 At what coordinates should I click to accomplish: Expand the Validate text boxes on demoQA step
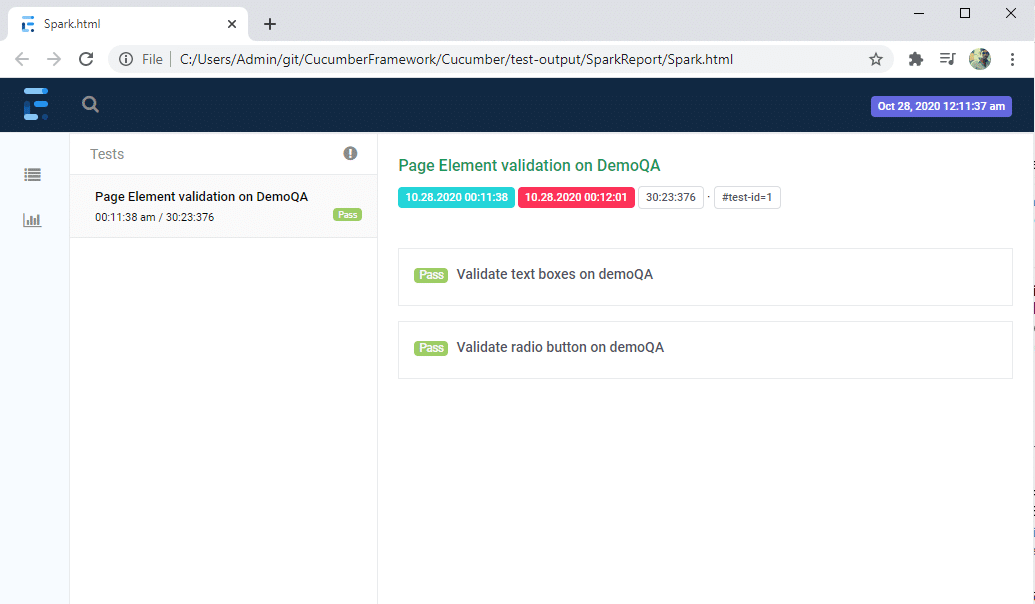[x=553, y=274]
